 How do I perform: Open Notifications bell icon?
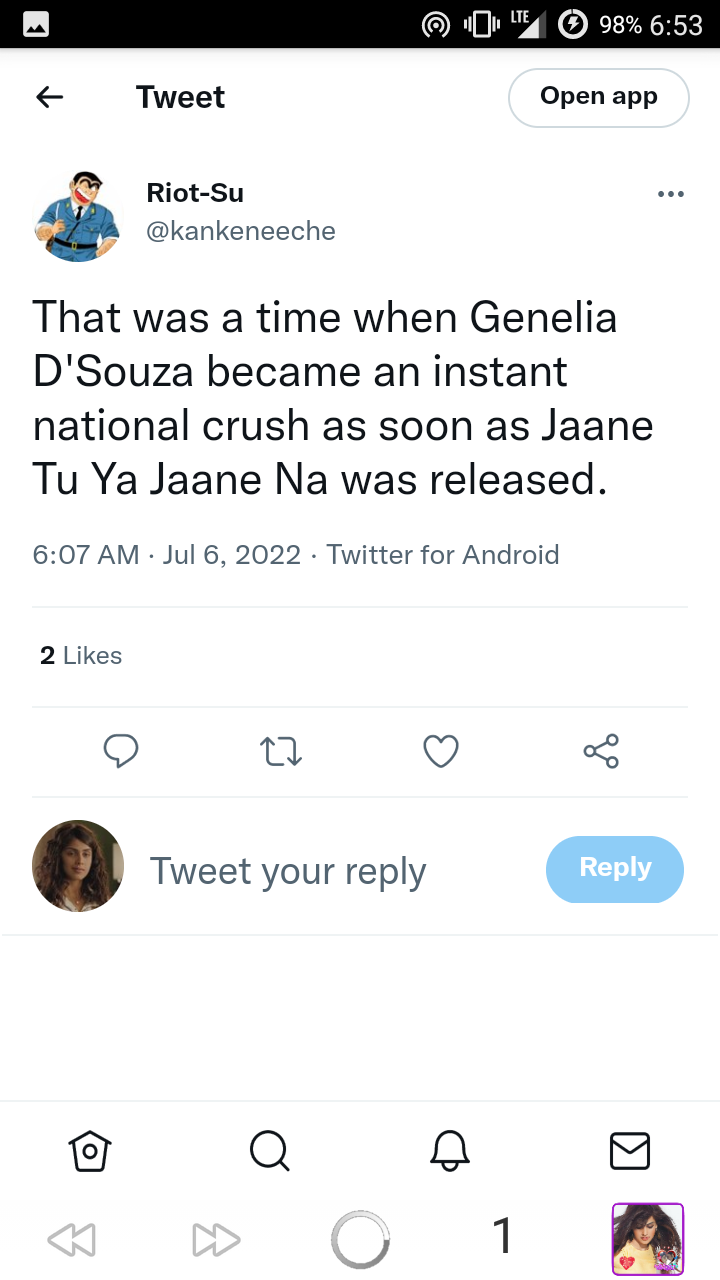[450, 1151]
